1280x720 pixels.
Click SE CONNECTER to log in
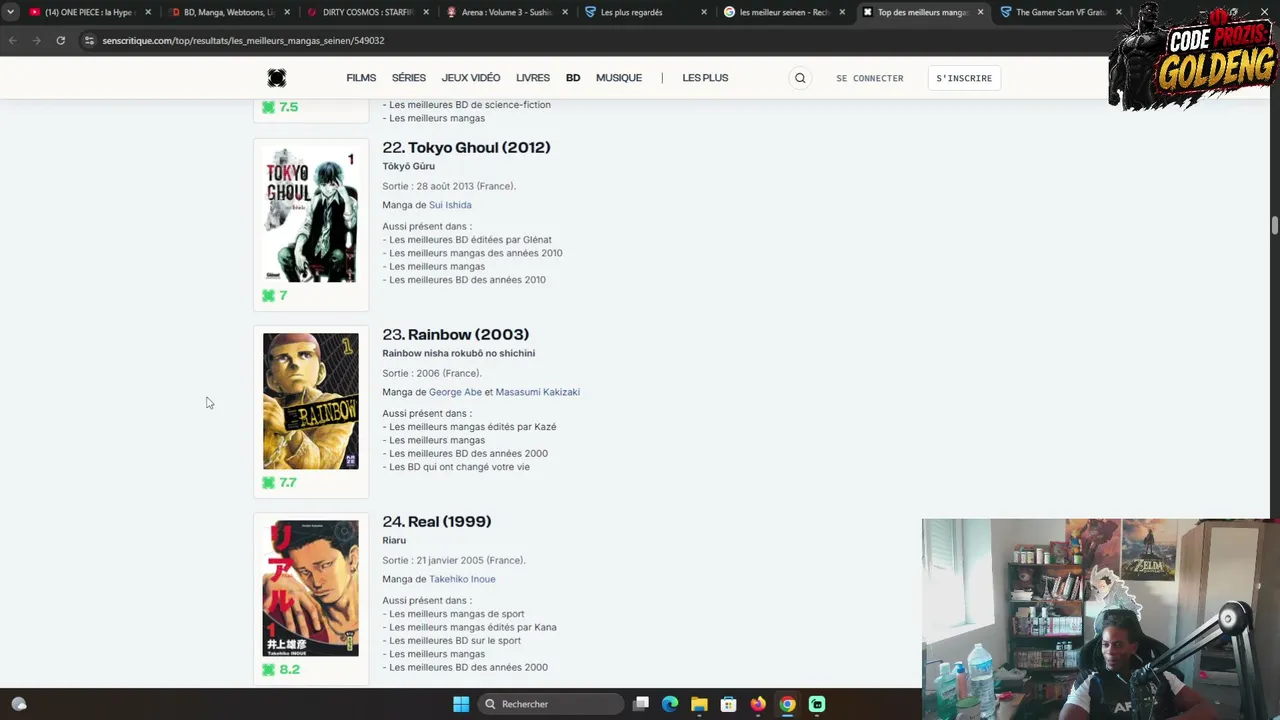pos(870,78)
